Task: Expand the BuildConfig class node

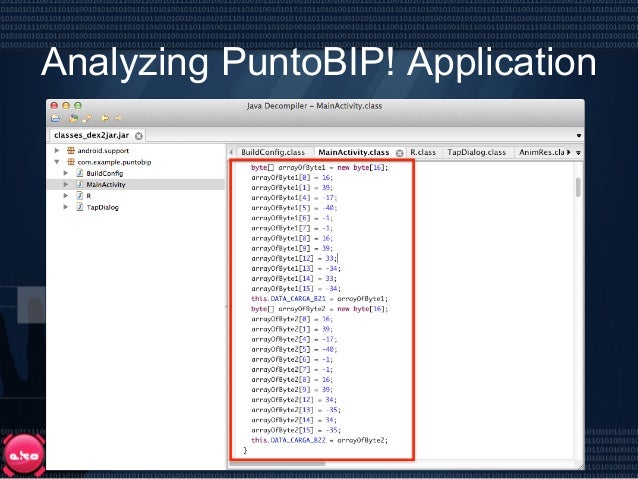Action: pyautogui.click(x=66, y=173)
